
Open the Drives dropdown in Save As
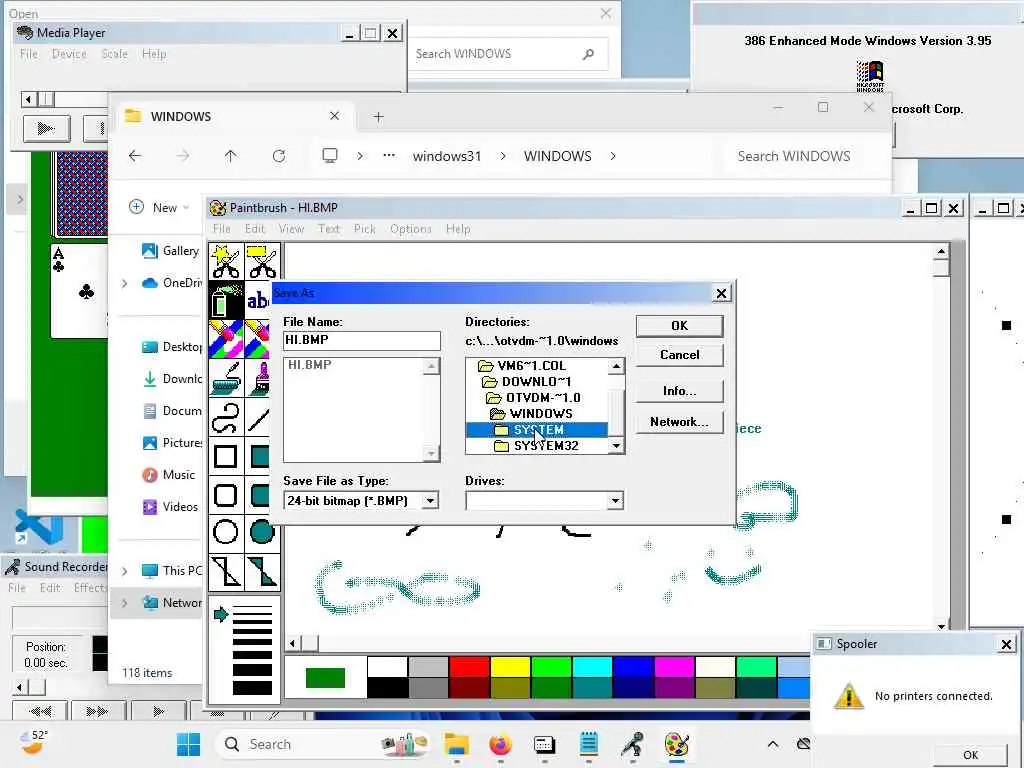coord(615,501)
